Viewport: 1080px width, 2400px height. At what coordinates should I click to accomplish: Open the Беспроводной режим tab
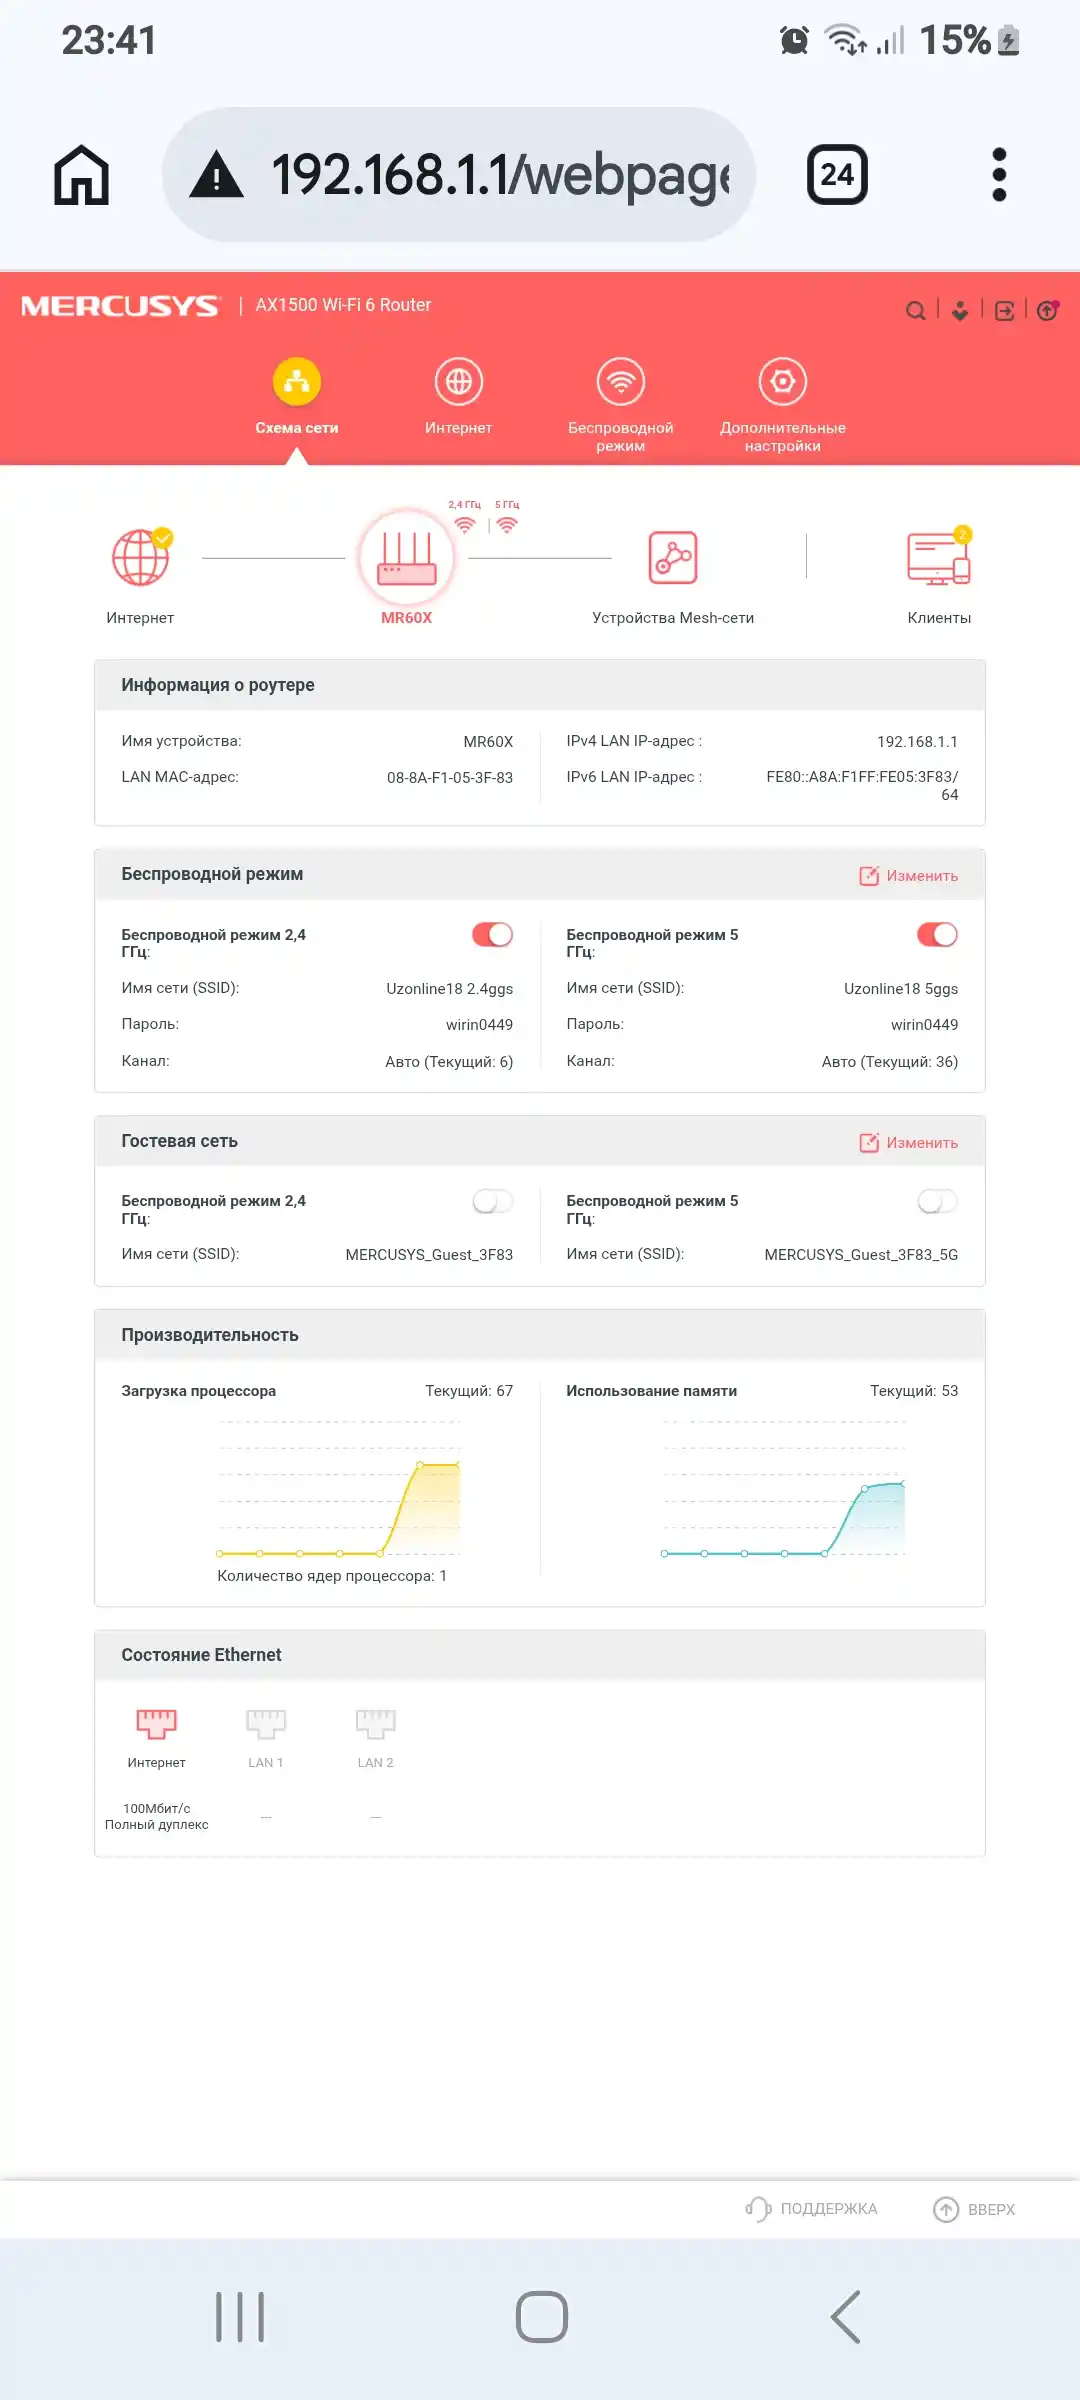[621, 405]
